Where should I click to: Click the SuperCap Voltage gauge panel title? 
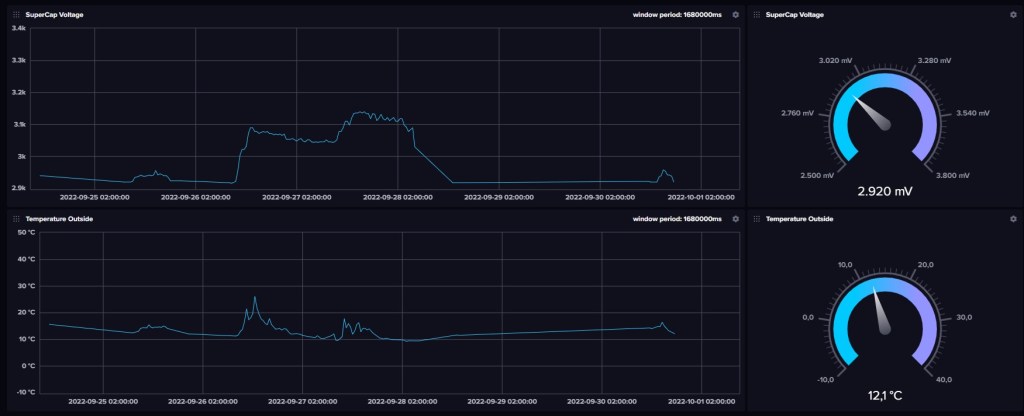[x=794, y=15]
